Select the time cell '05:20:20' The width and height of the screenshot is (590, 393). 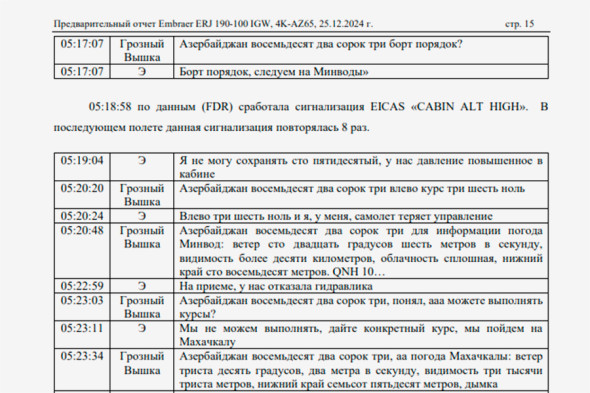(x=82, y=195)
